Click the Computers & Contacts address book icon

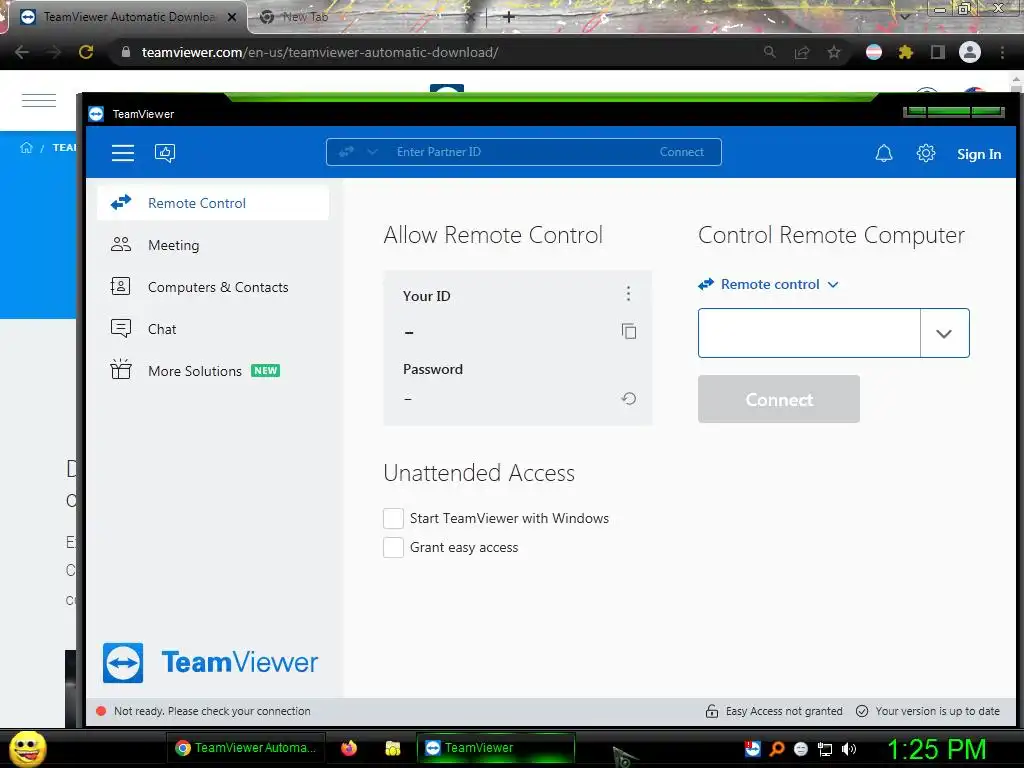(121, 286)
